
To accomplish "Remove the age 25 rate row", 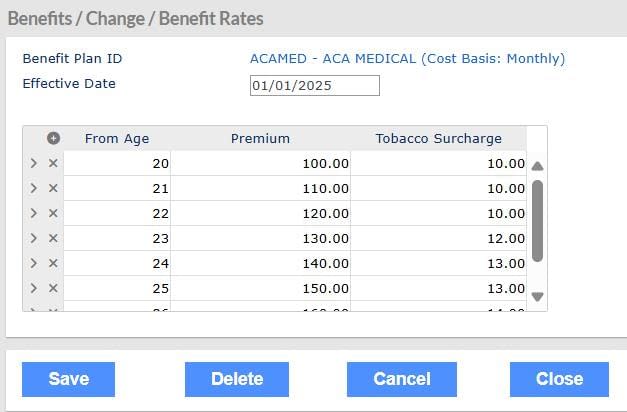I will tap(53, 288).
